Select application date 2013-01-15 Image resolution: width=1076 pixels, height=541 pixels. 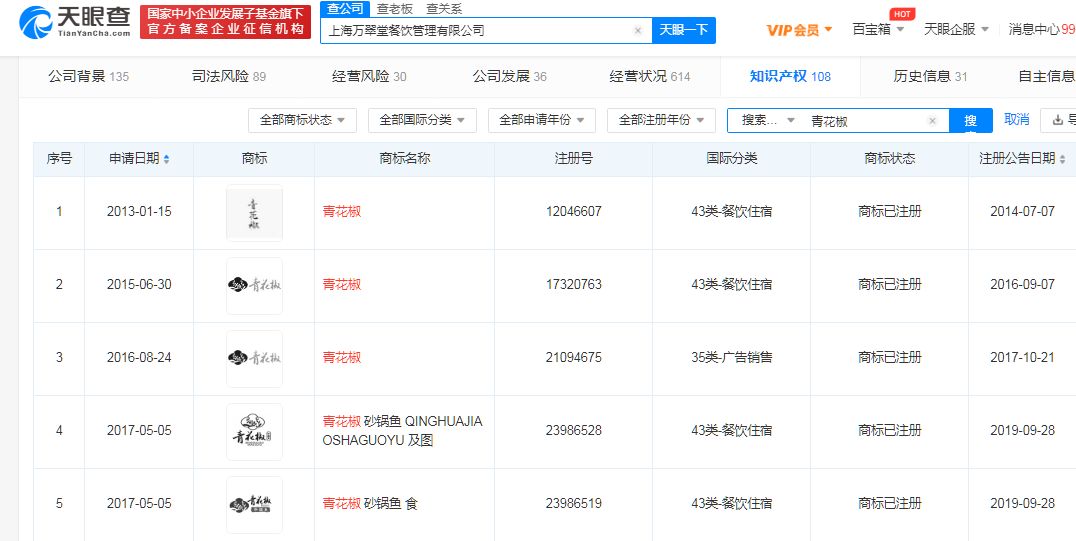click(x=139, y=211)
